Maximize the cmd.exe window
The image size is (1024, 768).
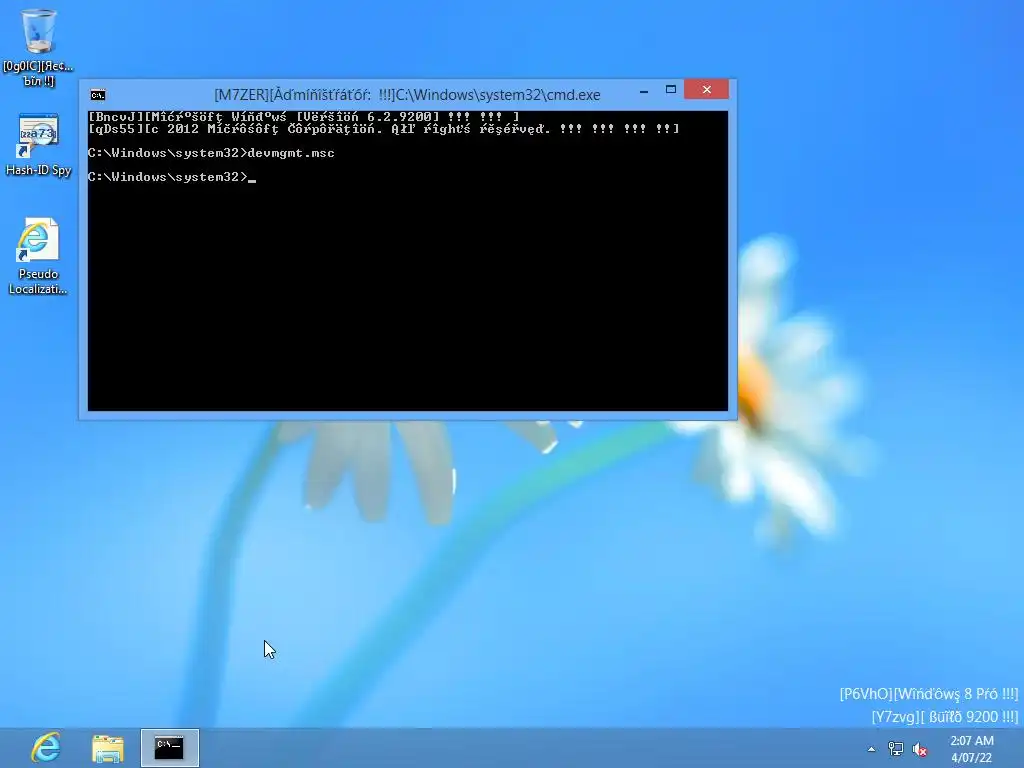click(671, 90)
